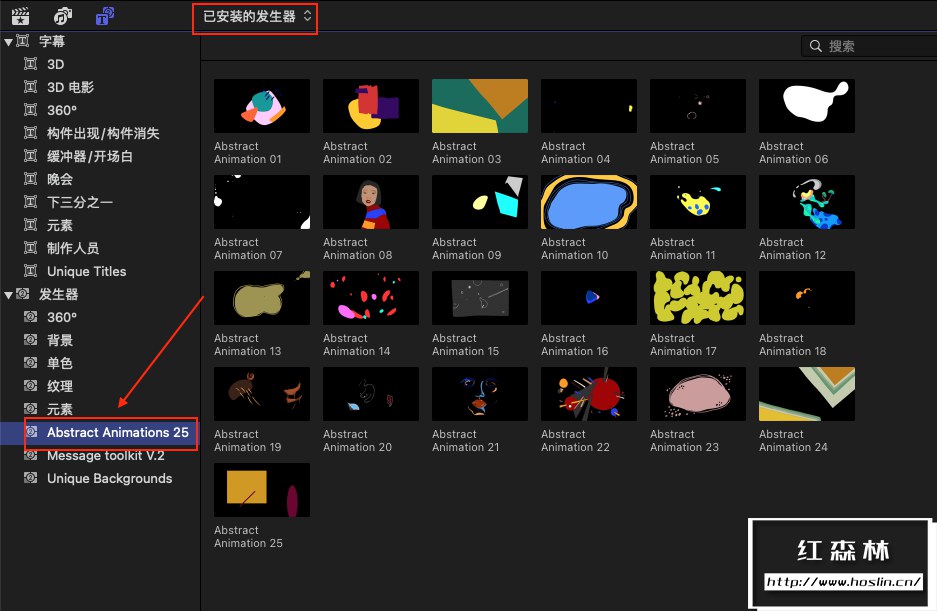Select Abstract Animation 23 thumbnail
The height and width of the screenshot is (611, 937).
(x=698, y=394)
